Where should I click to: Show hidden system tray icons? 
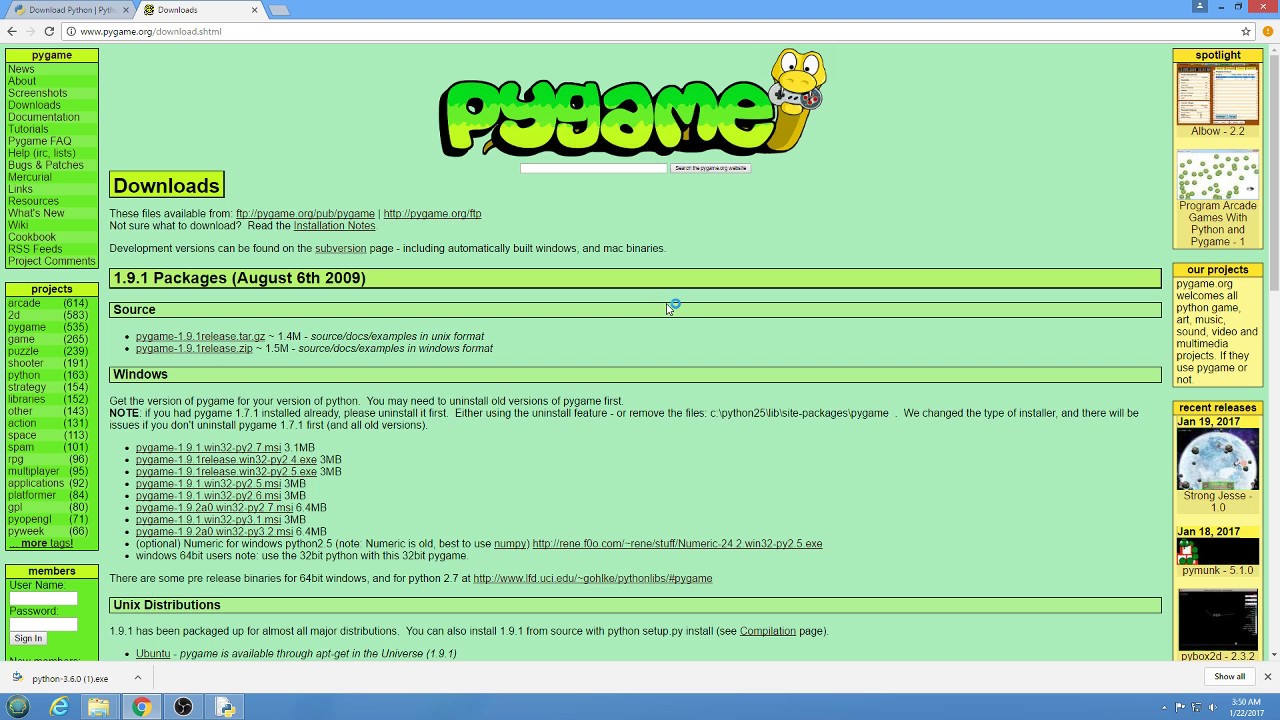[1164, 707]
